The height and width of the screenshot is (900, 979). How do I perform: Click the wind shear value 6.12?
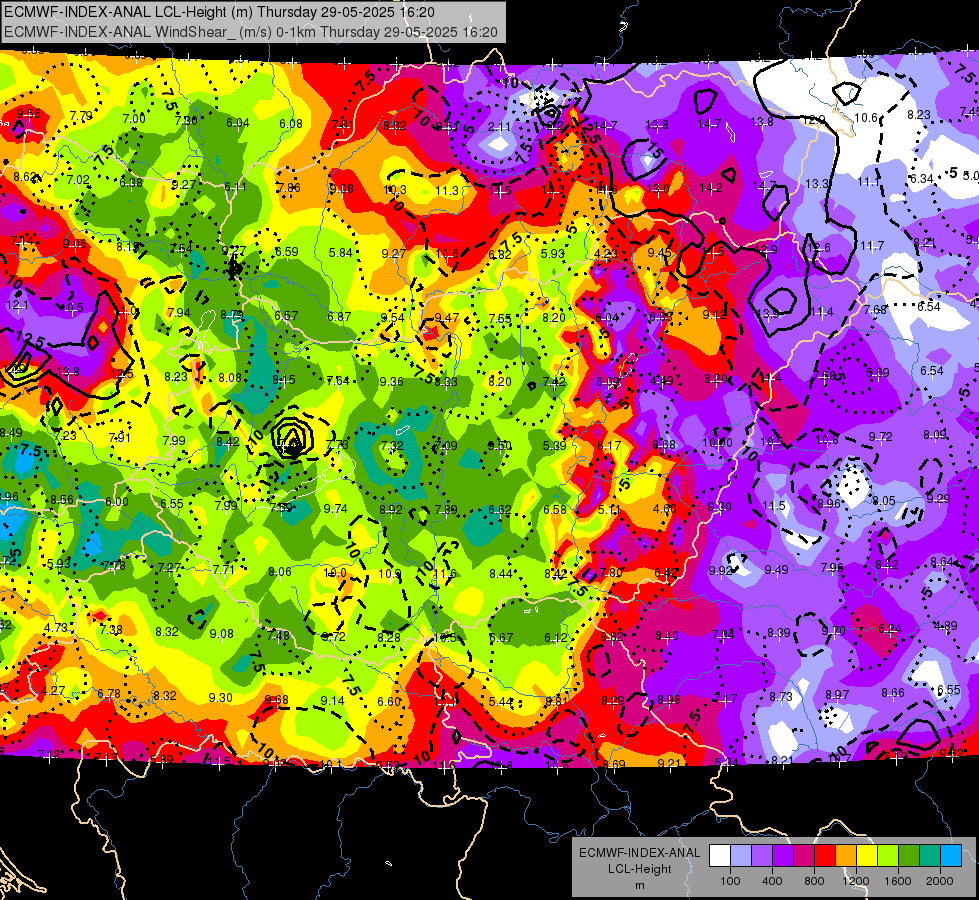(x=556, y=638)
